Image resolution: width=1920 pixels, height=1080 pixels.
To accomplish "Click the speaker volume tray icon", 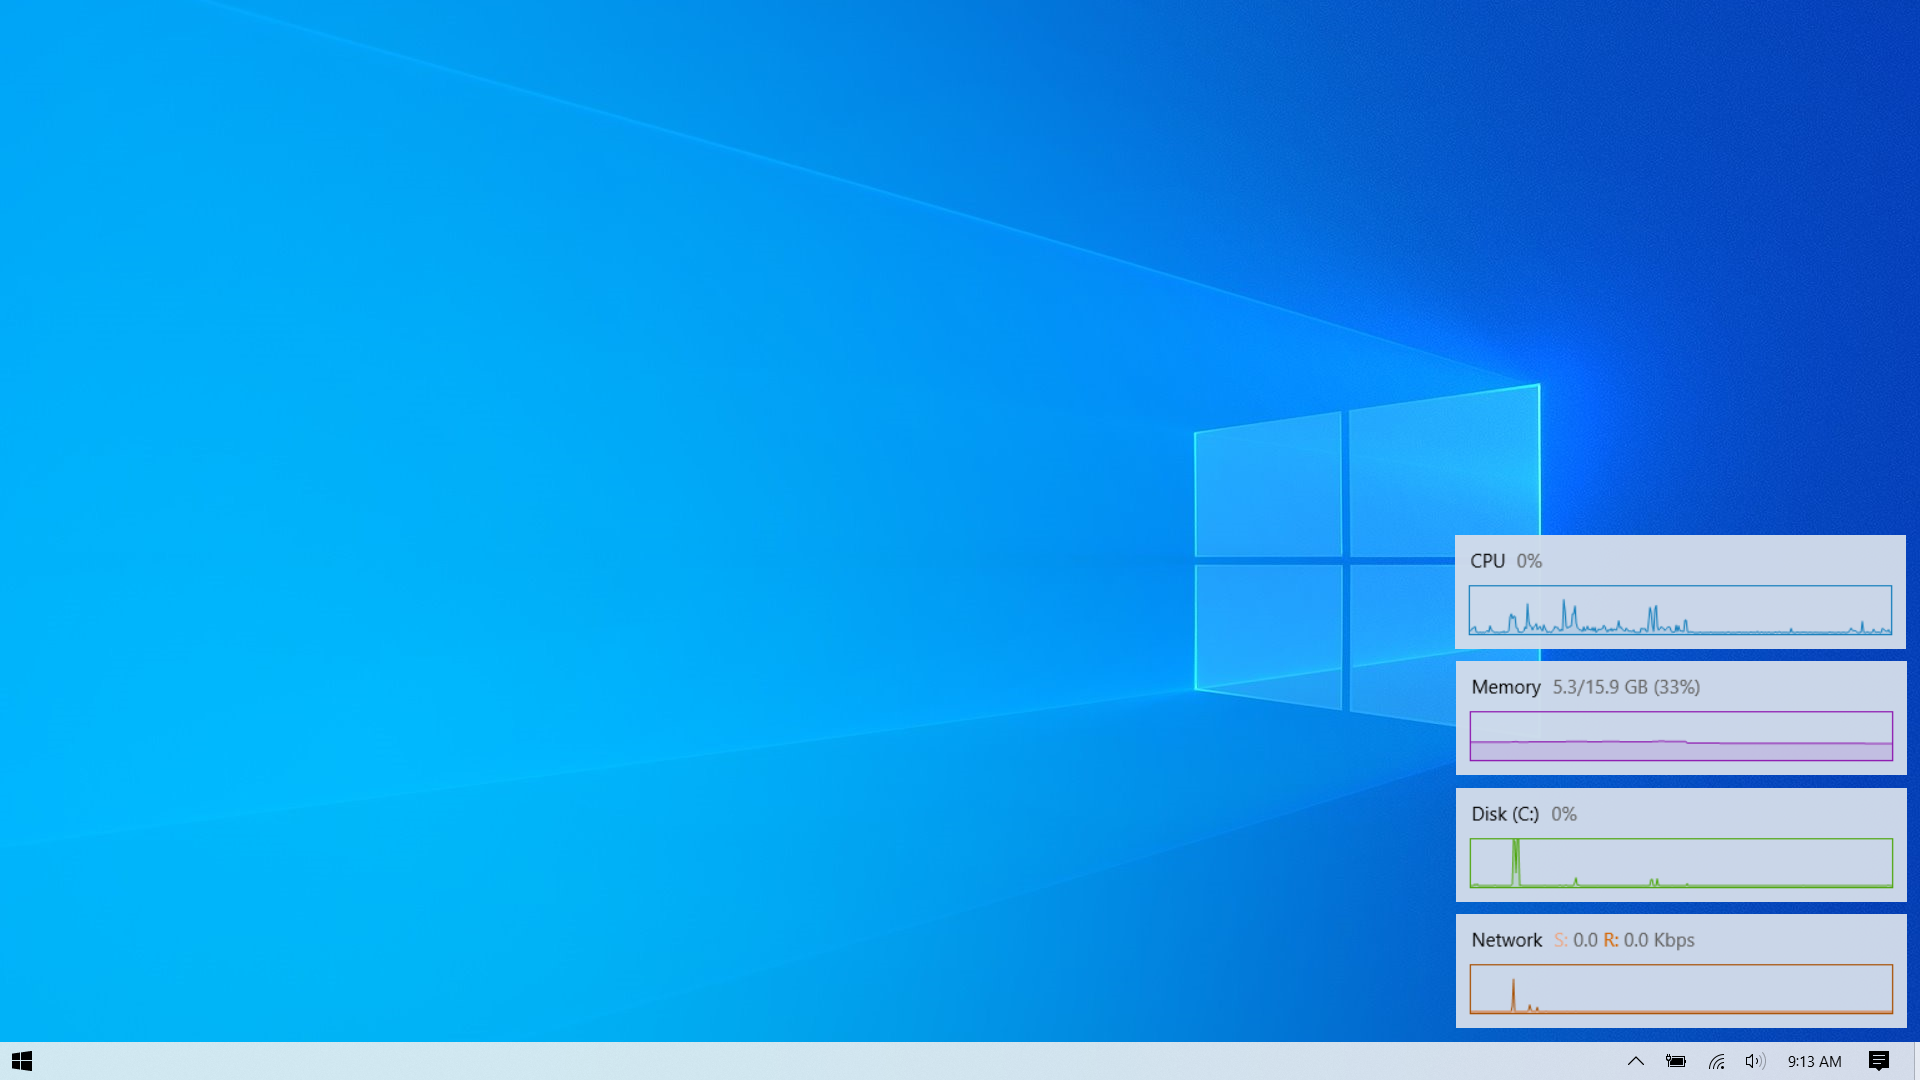I will point(1754,1061).
